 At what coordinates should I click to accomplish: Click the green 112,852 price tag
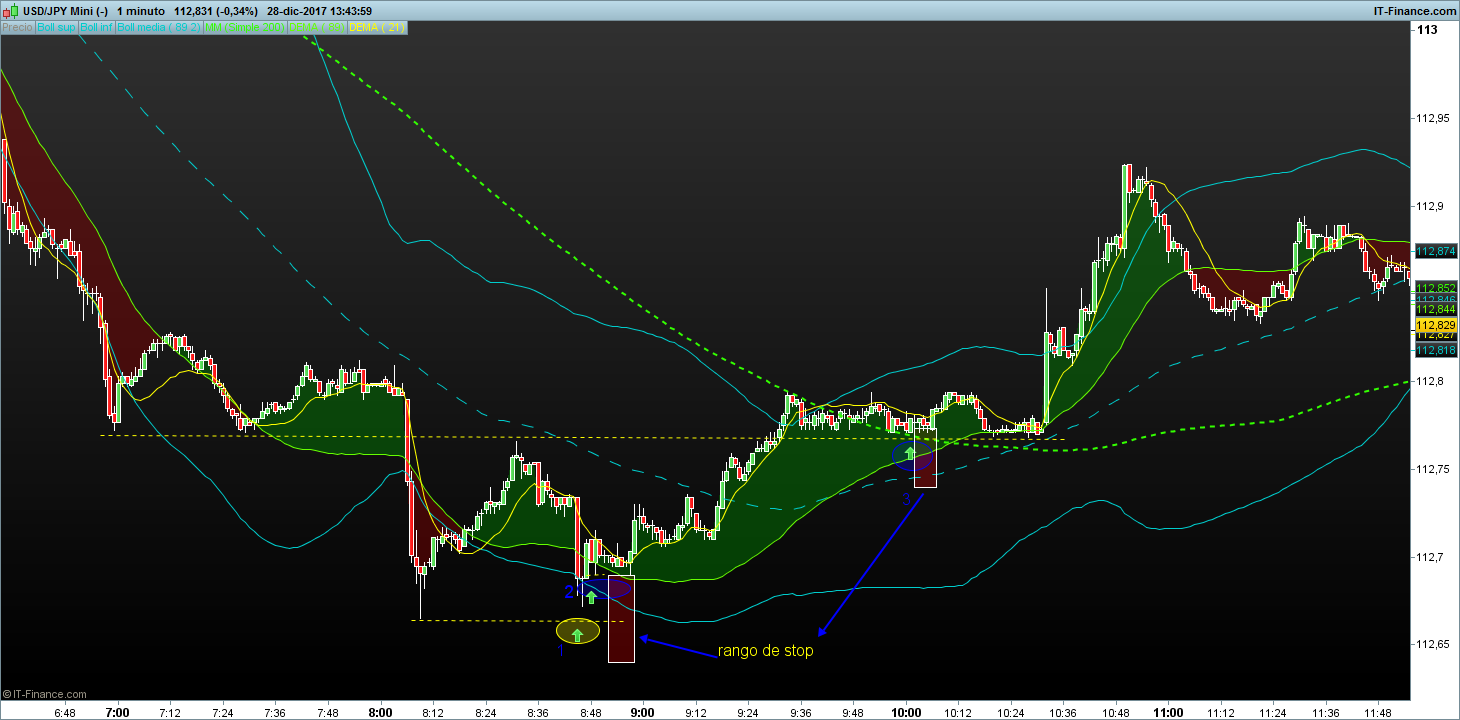(1436, 288)
